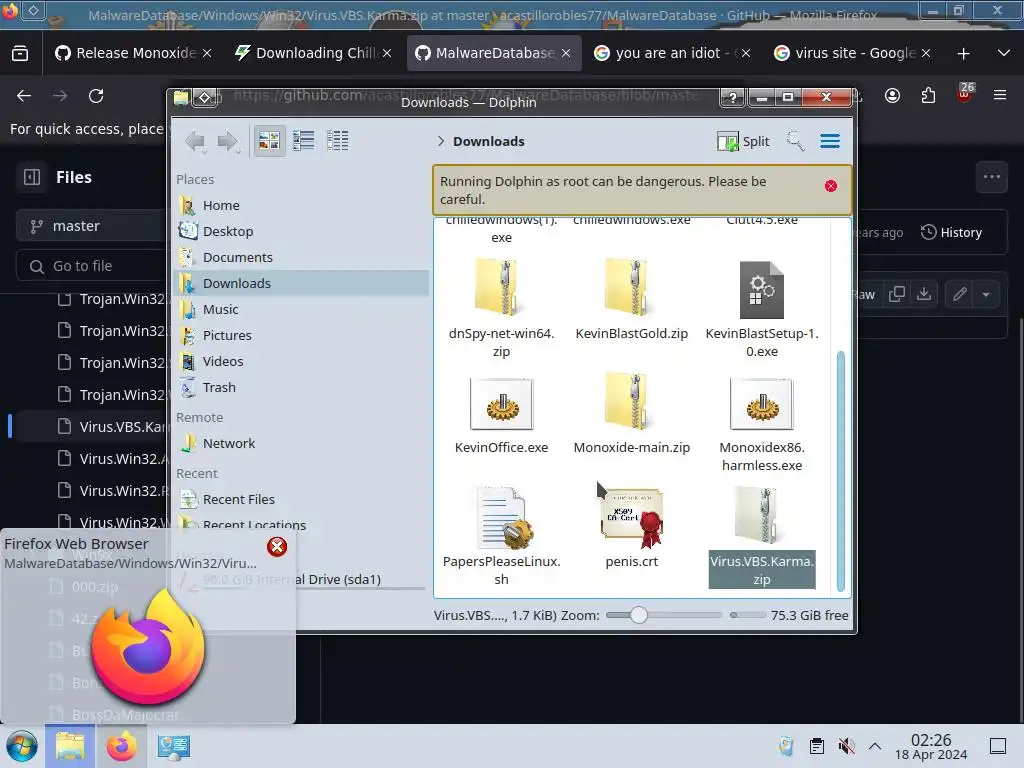Click the Downloads breadcrumb label
This screenshot has height=768, width=1024.
pos(488,141)
